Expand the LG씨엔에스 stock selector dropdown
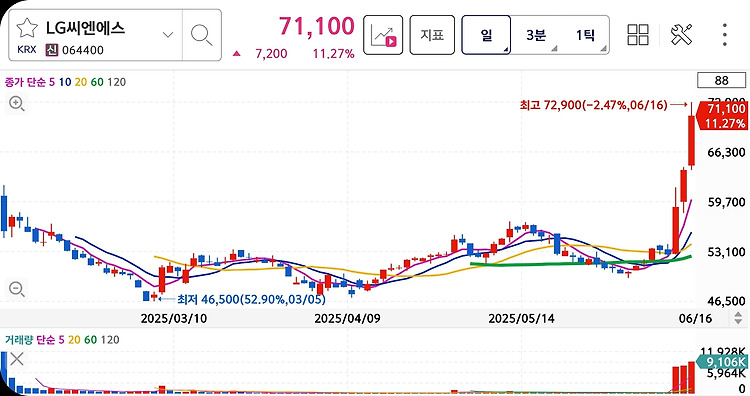Viewport: 750px width, 396px height. pyautogui.click(x=167, y=34)
